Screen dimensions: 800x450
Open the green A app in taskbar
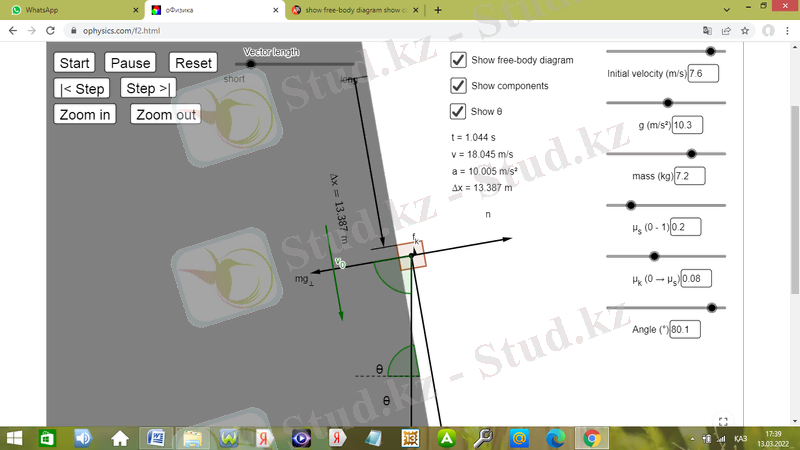(446, 438)
